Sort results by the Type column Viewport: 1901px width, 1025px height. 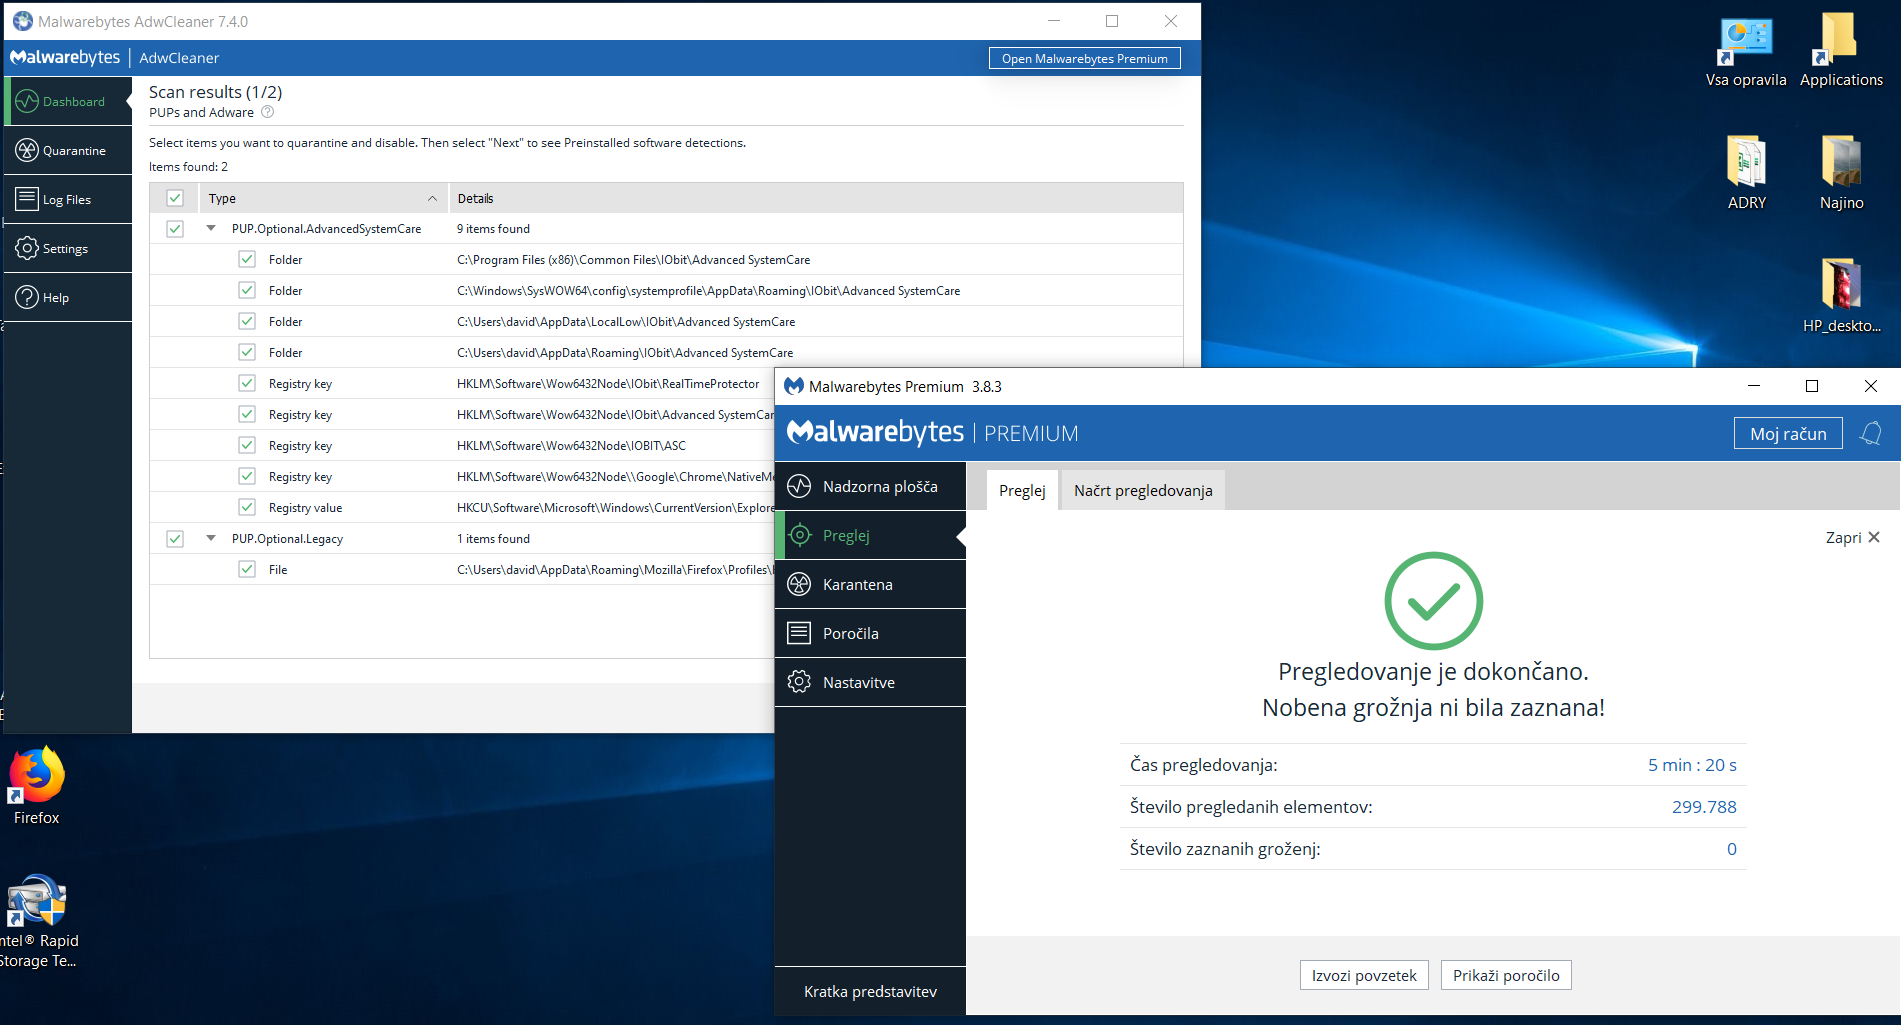[x=222, y=198]
